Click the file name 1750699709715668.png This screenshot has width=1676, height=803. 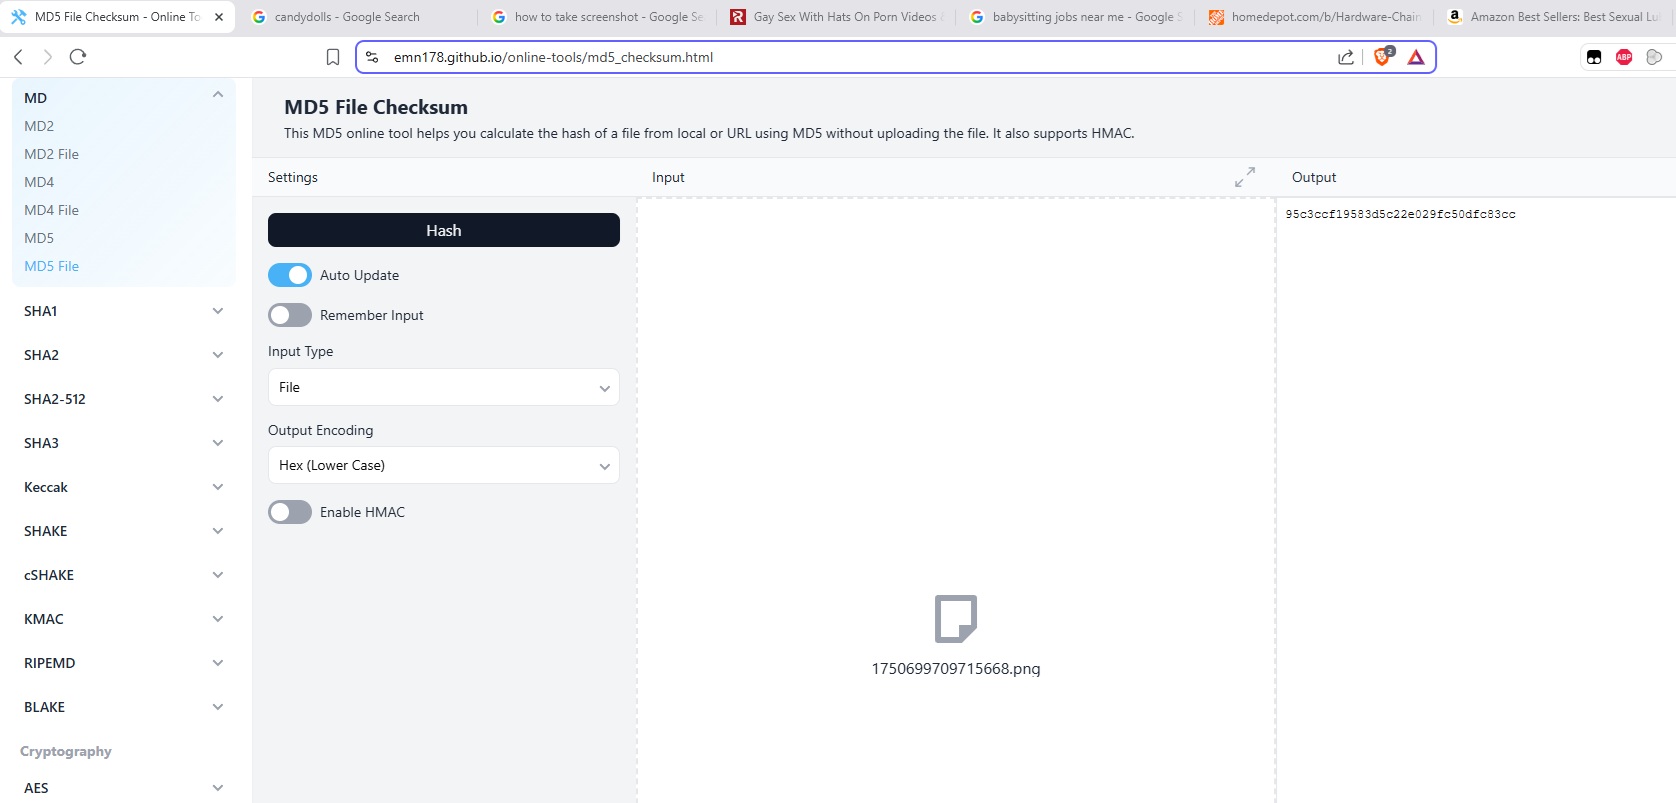coord(956,668)
